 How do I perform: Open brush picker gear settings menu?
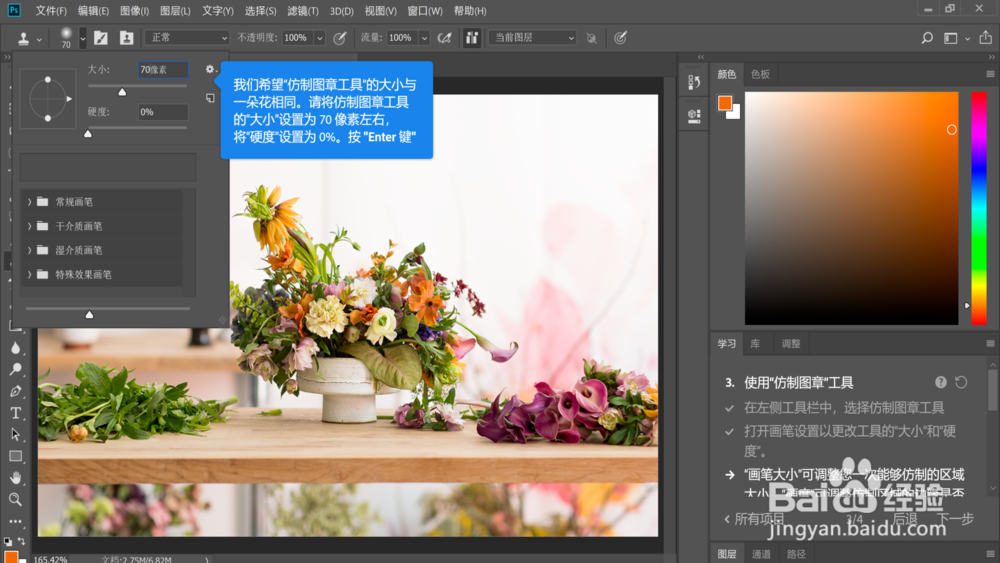tap(210, 69)
